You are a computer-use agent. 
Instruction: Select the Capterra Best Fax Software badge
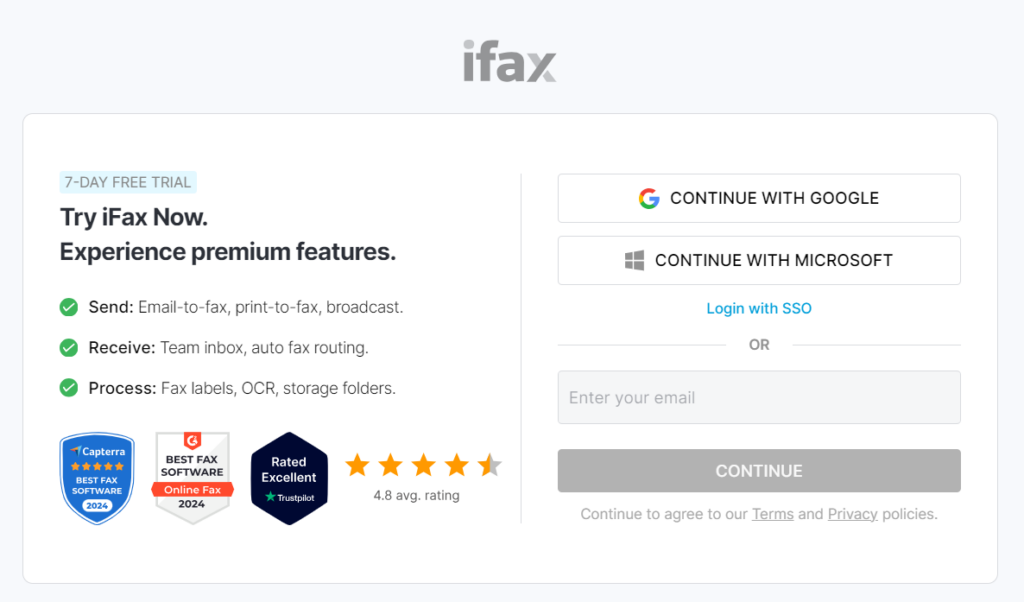96,477
